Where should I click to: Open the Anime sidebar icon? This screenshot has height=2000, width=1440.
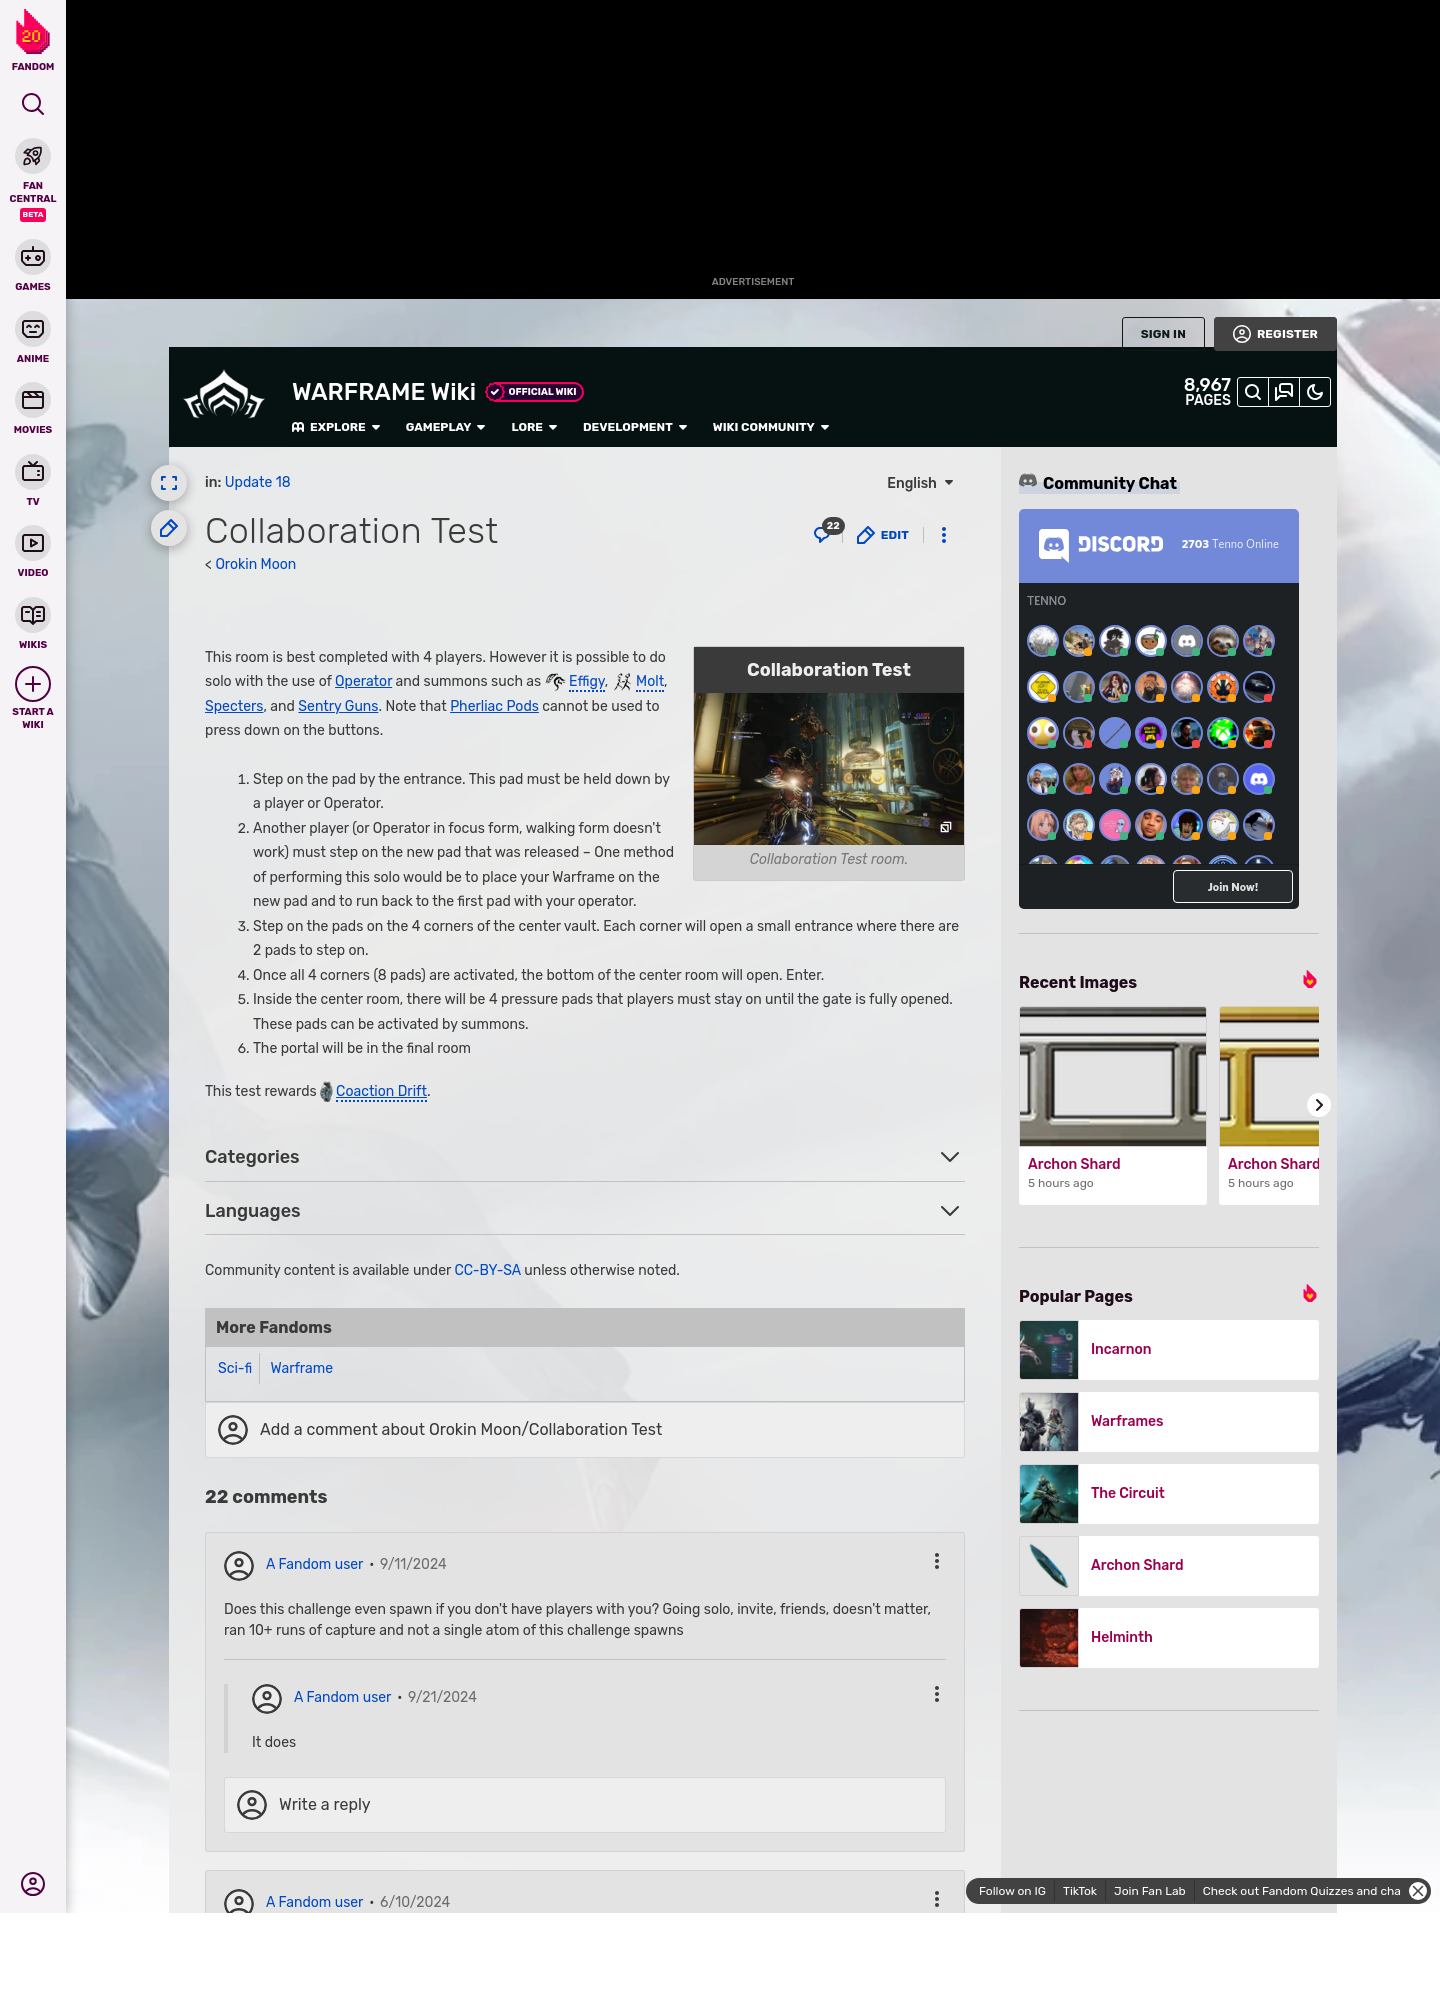pos(33,329)
